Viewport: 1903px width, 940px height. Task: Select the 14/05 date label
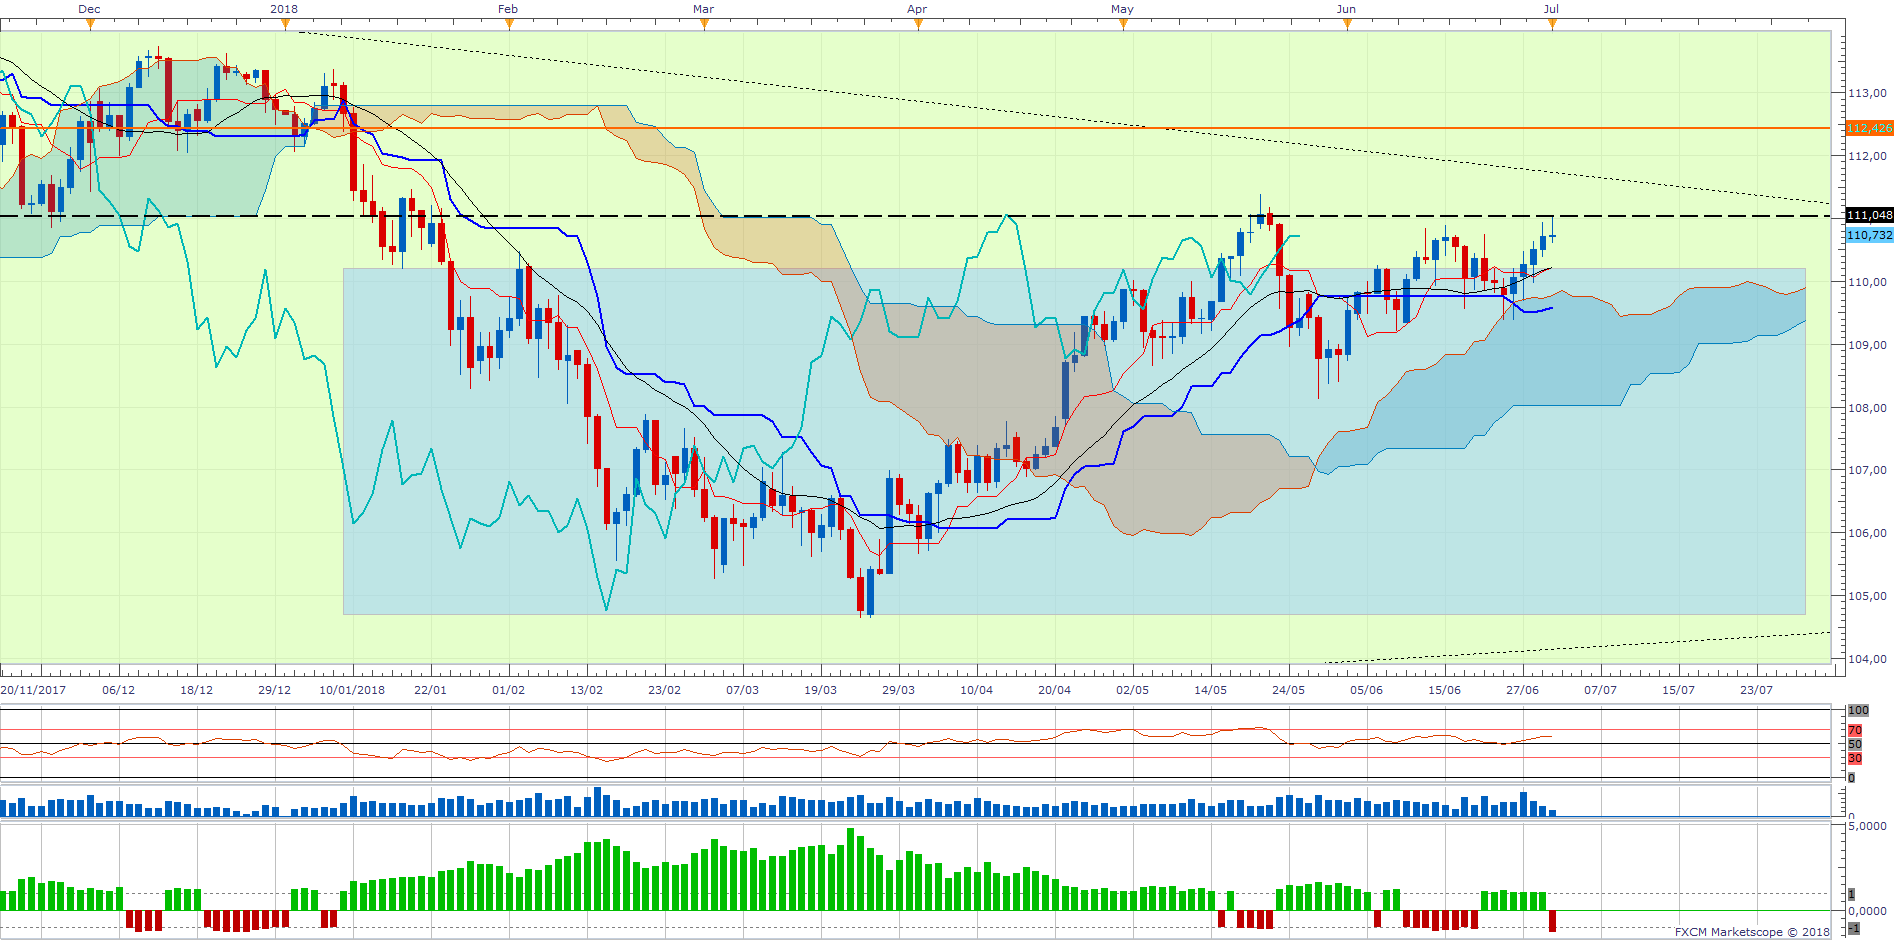pos(1210,690)
